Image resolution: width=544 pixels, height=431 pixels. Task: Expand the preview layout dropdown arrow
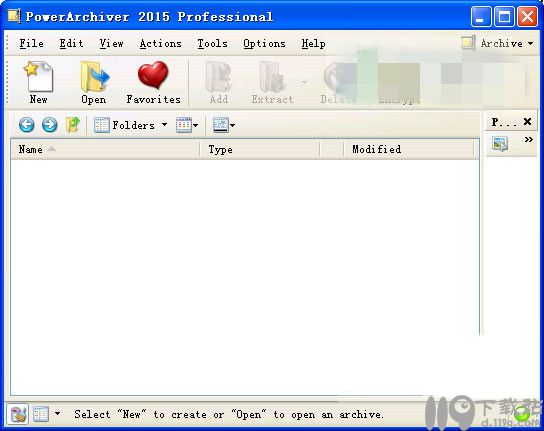232,125
